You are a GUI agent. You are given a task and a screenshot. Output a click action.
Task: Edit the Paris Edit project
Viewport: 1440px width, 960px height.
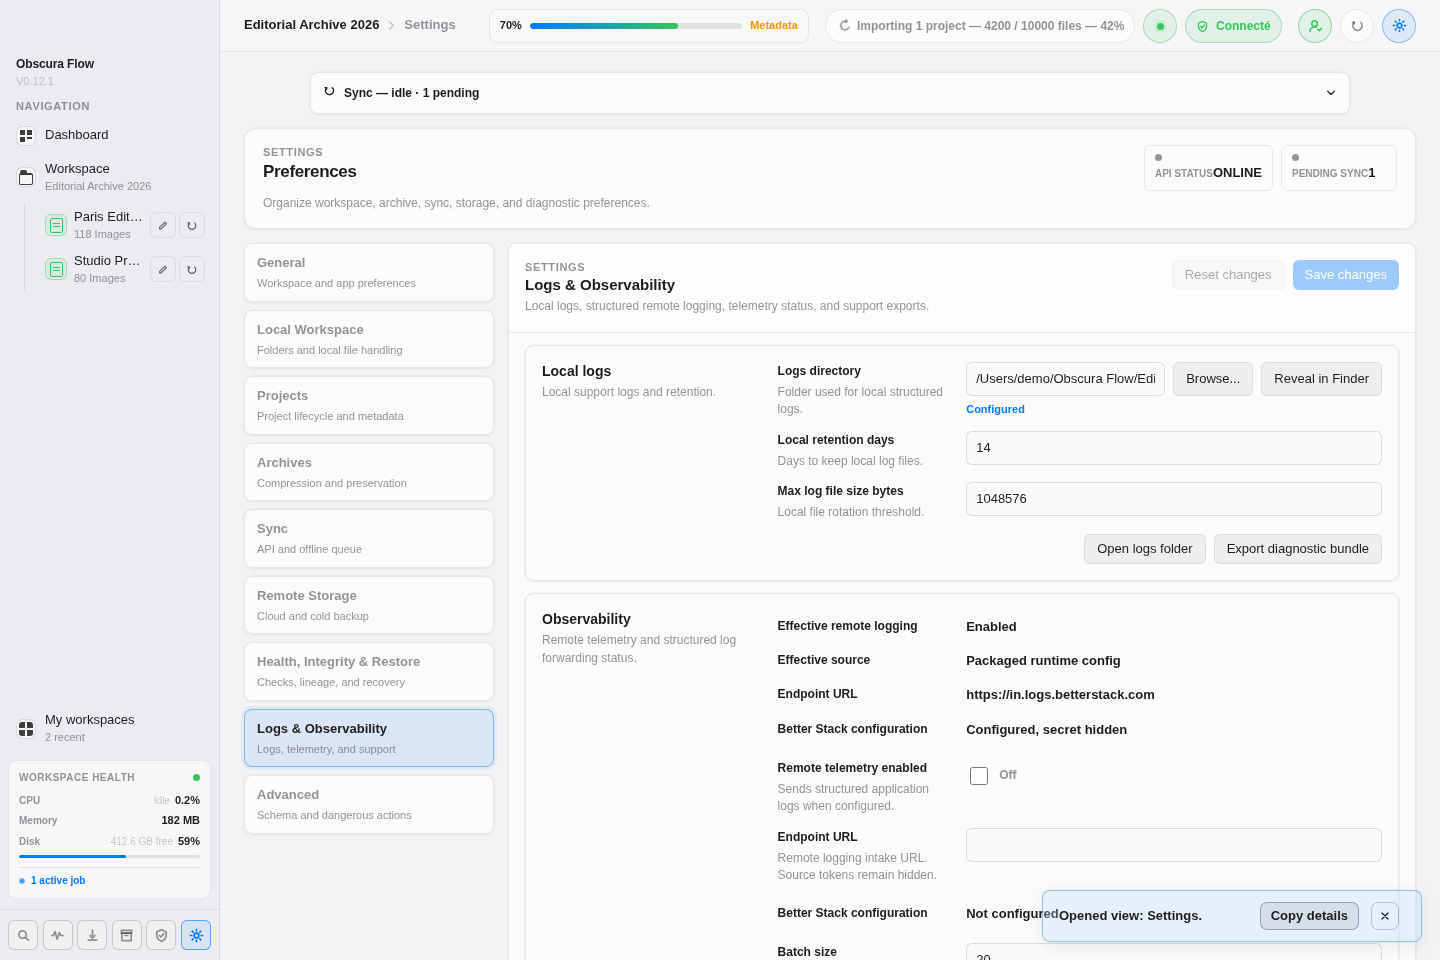163,225
